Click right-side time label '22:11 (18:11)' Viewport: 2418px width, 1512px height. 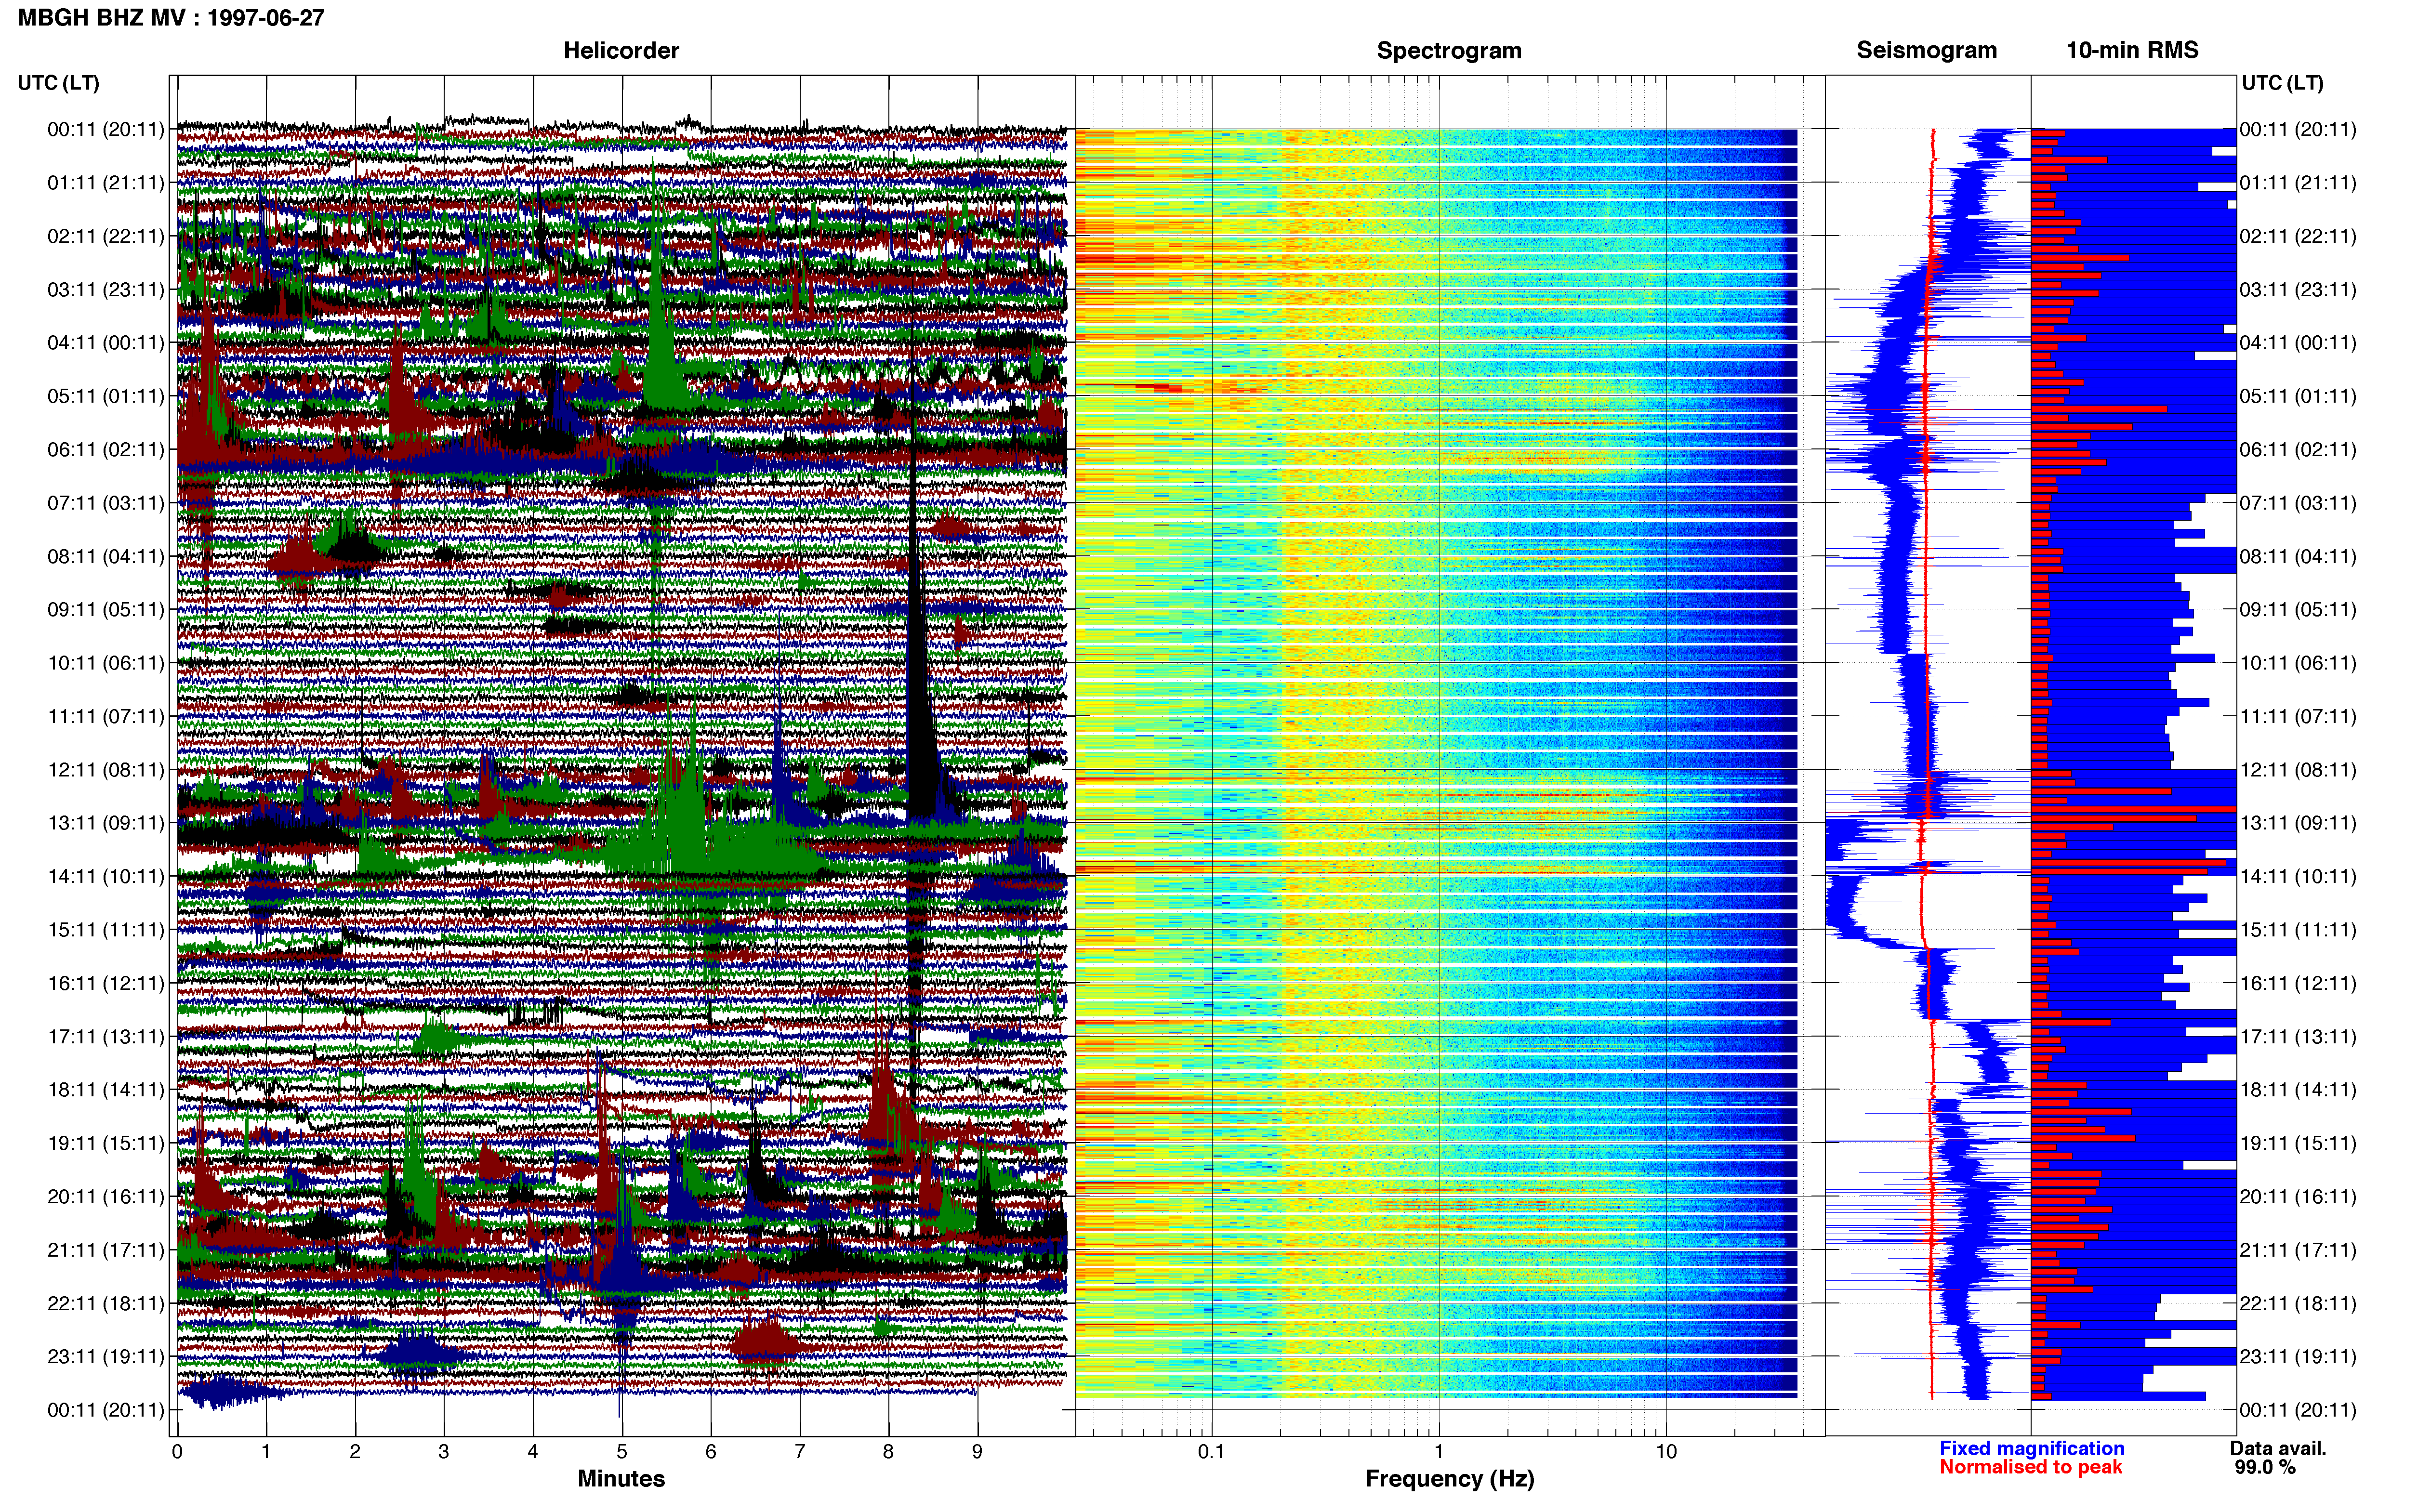tap(2298, 1303)
